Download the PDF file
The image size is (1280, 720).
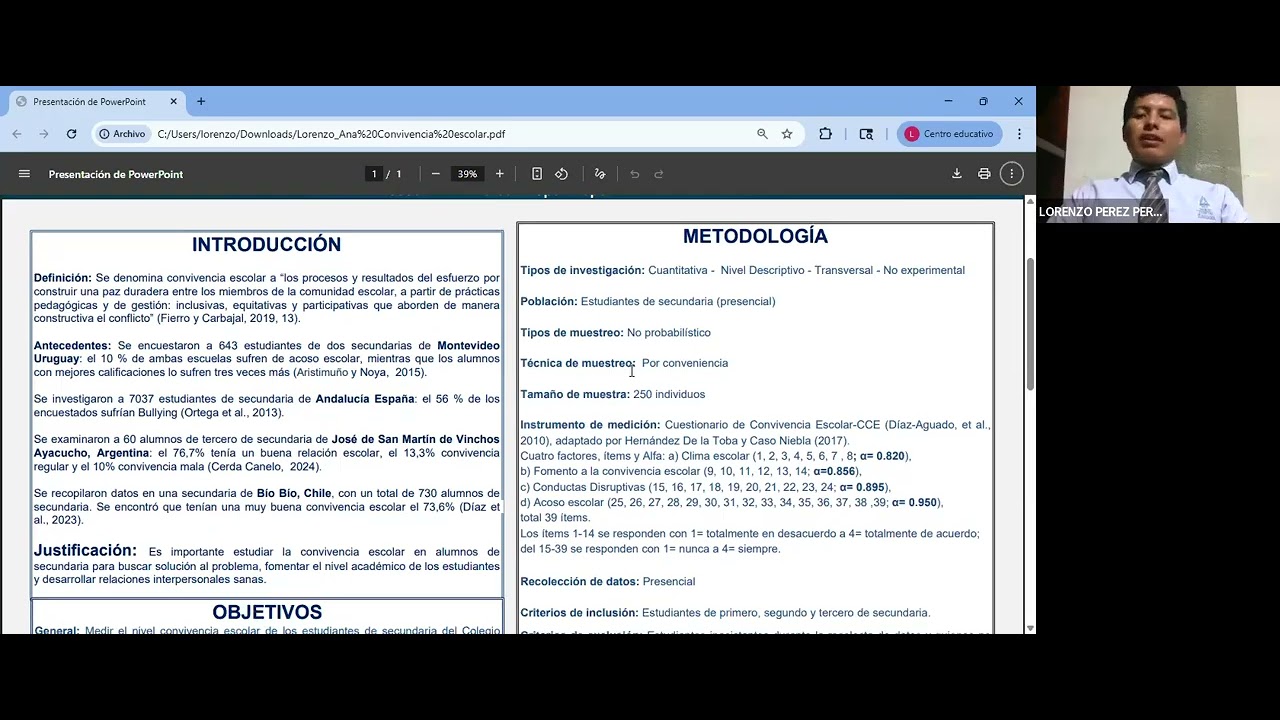(957, 174)
